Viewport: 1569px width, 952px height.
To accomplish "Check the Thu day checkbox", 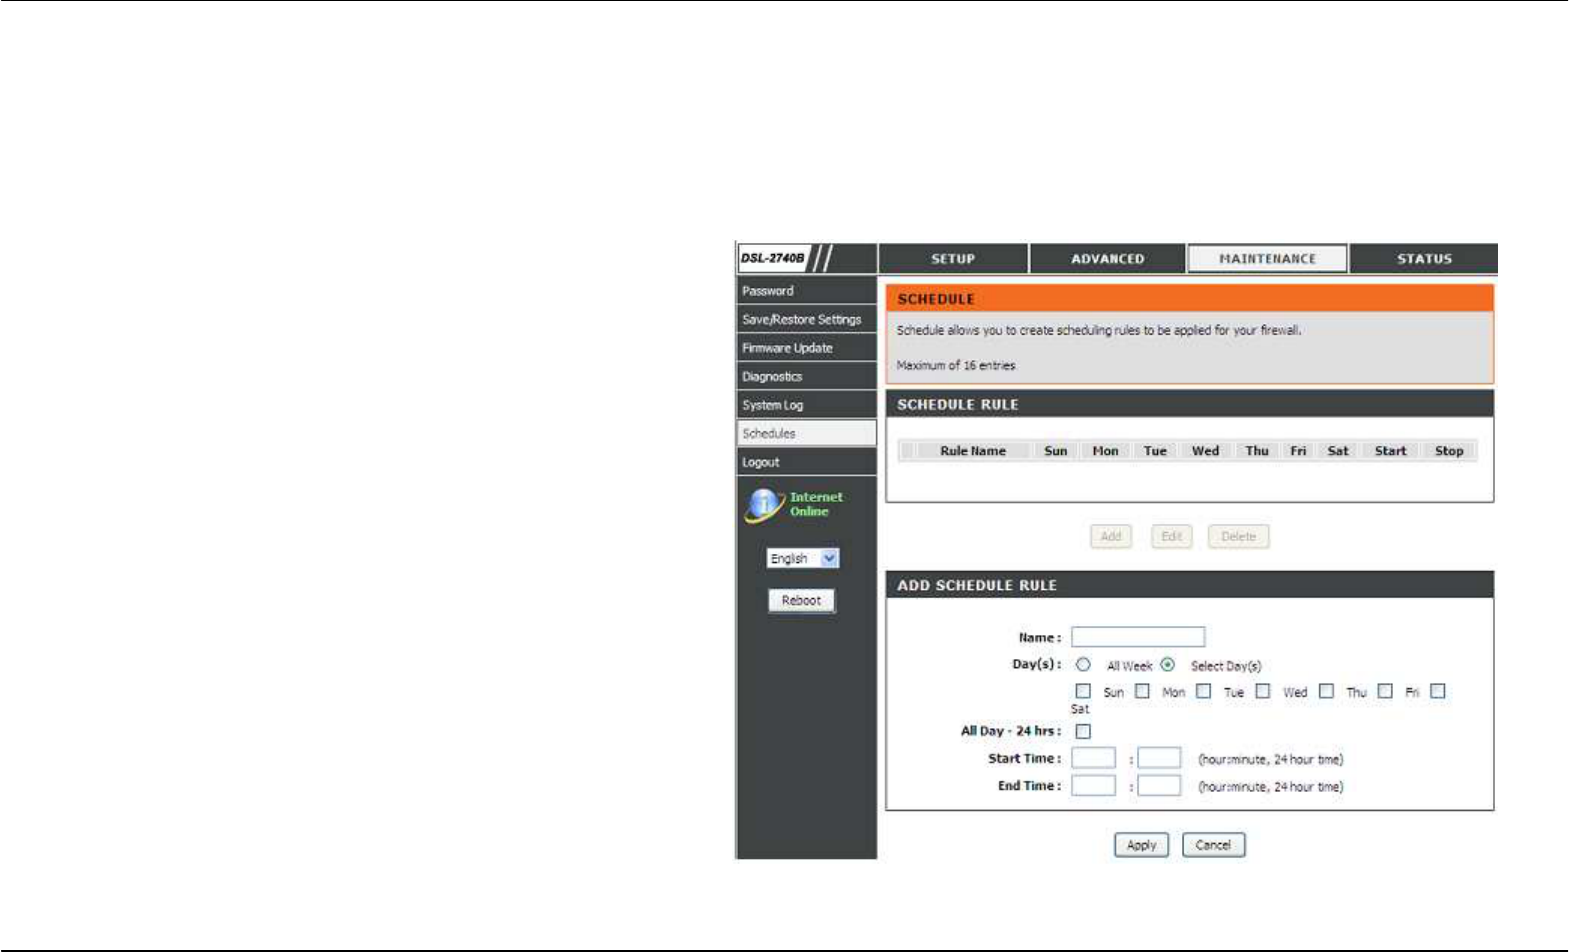I will [x=1326, y=691].
